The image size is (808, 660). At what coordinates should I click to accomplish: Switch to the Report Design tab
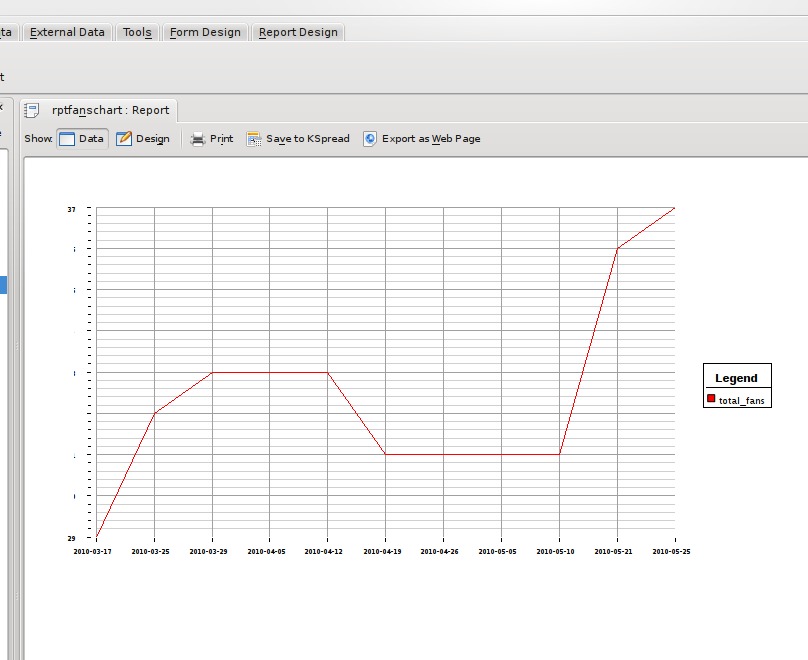(298, 32)
